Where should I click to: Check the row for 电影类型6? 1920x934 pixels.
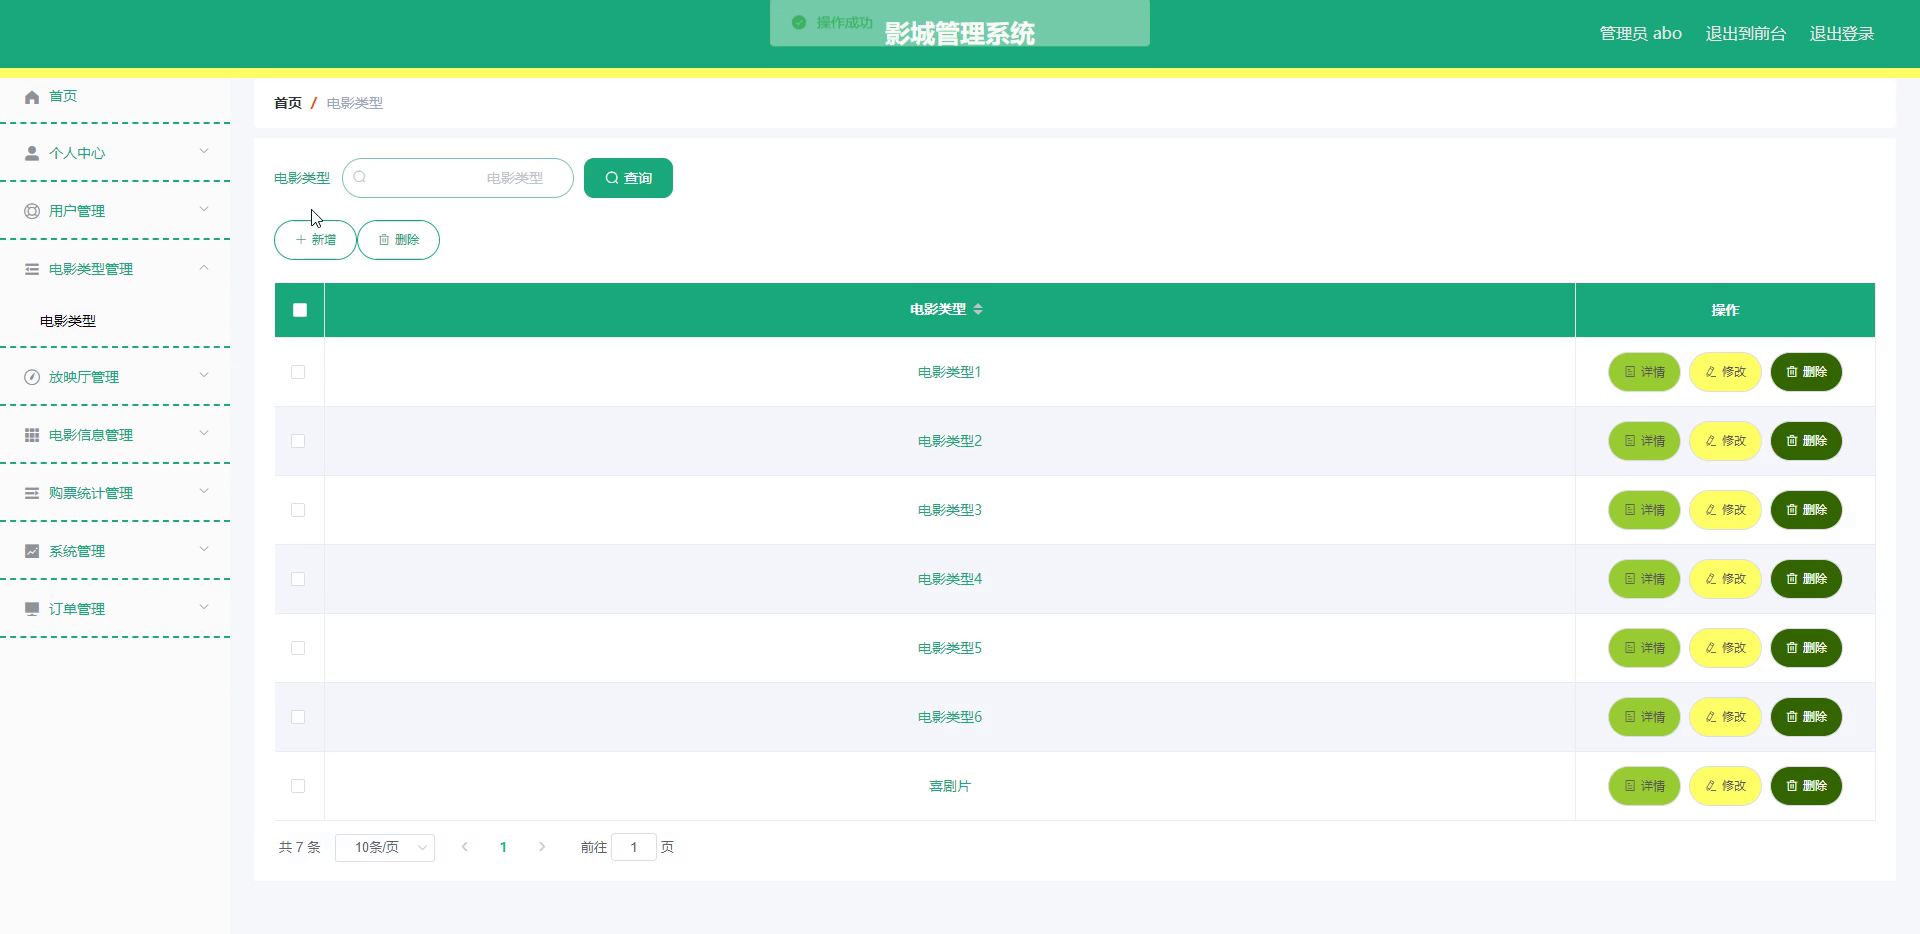pos(298,717)
